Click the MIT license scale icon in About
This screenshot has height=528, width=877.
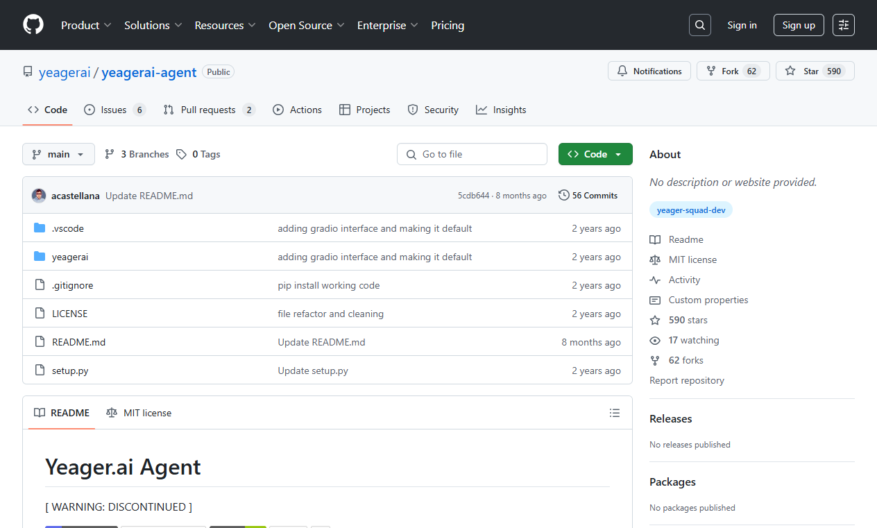[655, 260]
